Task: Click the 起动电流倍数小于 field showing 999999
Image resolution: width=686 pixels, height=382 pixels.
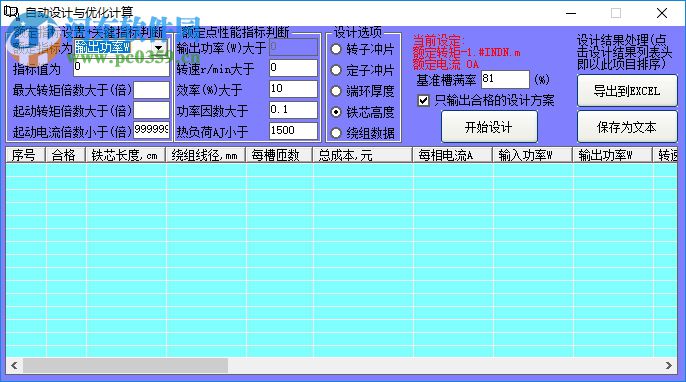Action: click(x=151, y=130)
